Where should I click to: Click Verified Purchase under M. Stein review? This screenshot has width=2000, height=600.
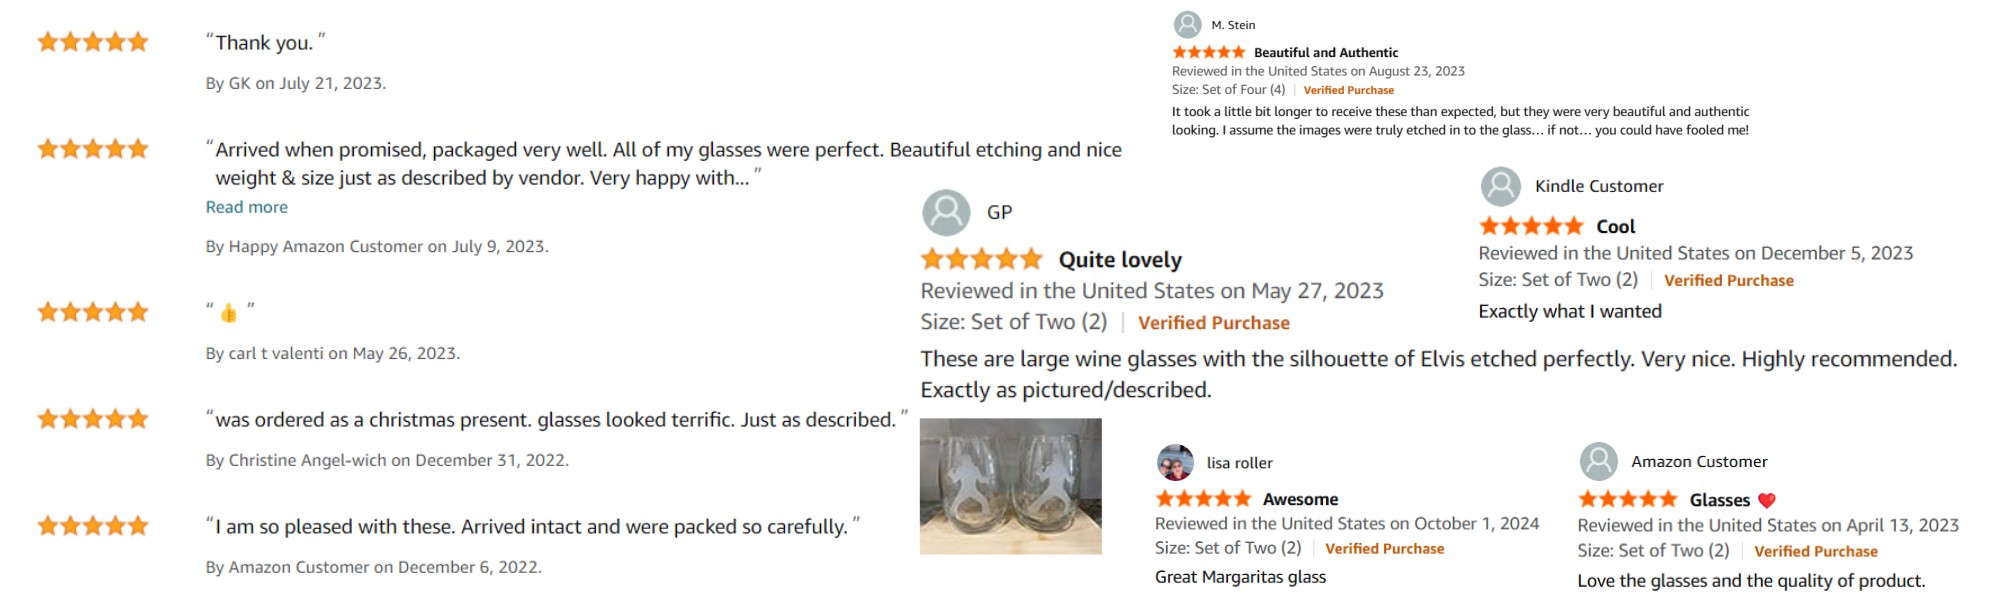(1348, 90)
